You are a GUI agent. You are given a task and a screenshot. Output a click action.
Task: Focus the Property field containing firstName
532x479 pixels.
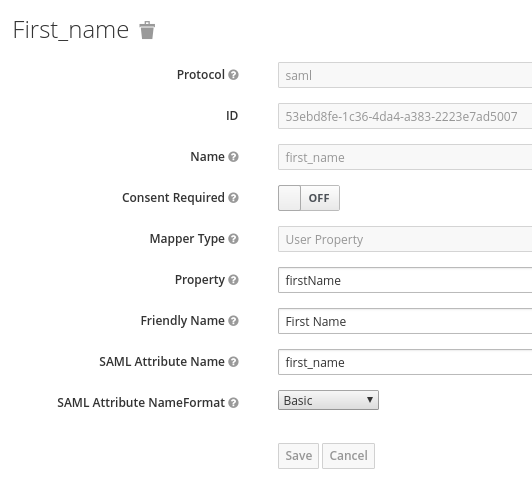(x=405, y=280)
